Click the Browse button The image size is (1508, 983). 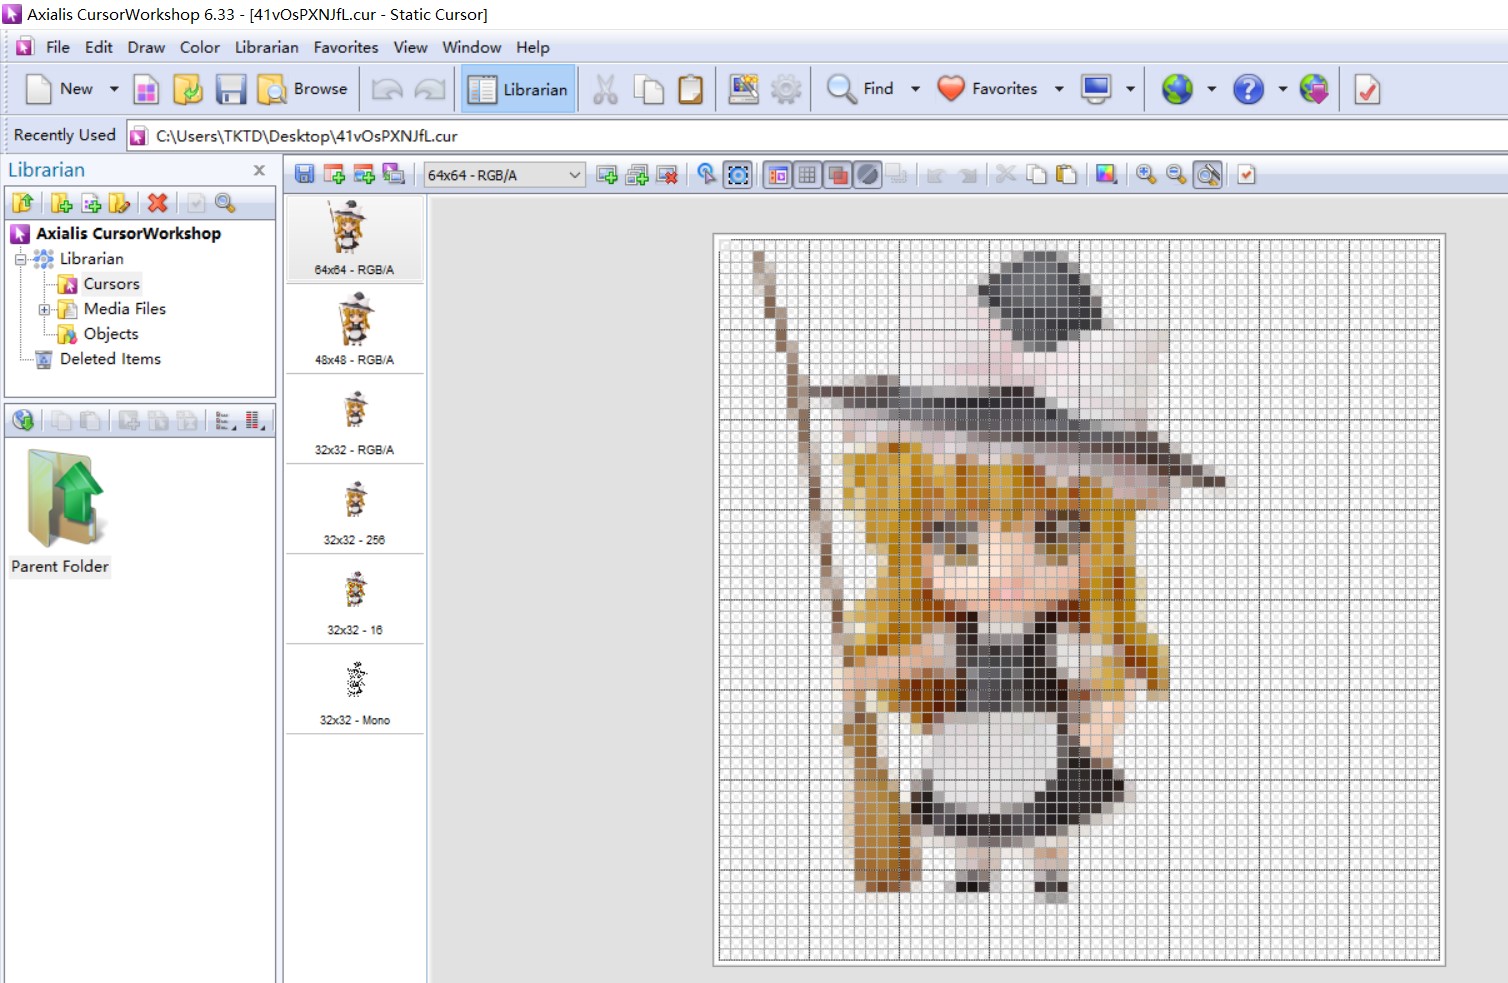[x=303, y=89]
